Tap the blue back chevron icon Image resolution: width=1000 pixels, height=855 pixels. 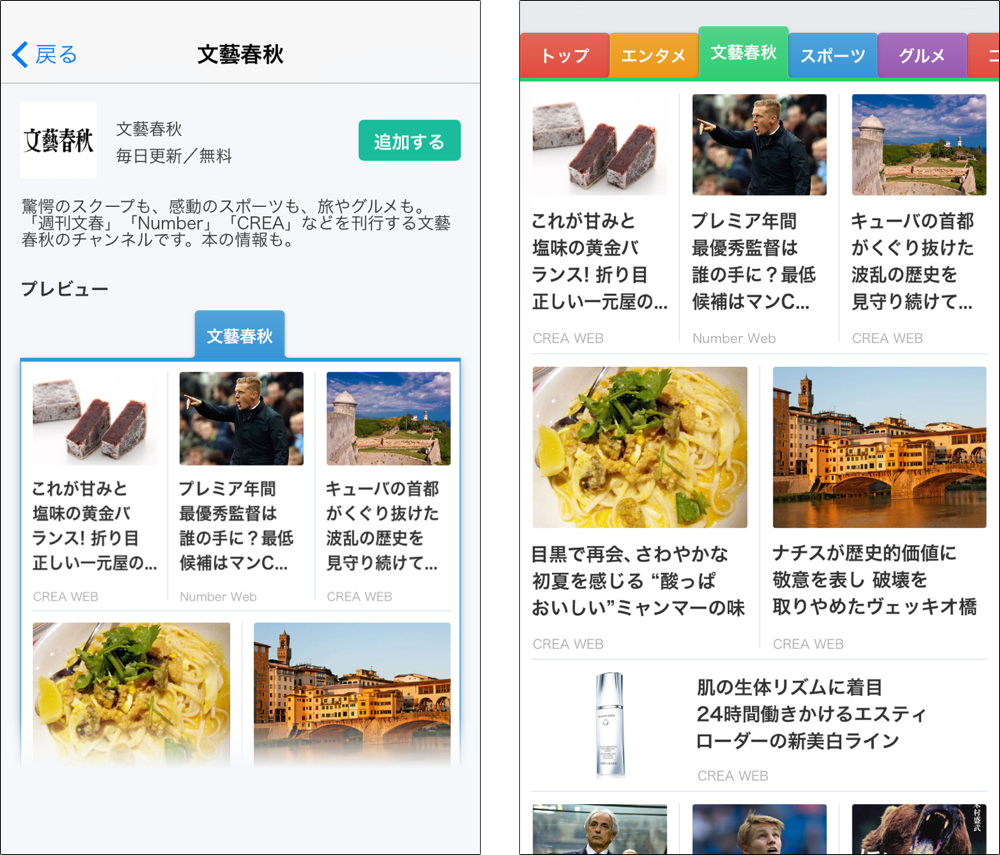click(20, 55)
